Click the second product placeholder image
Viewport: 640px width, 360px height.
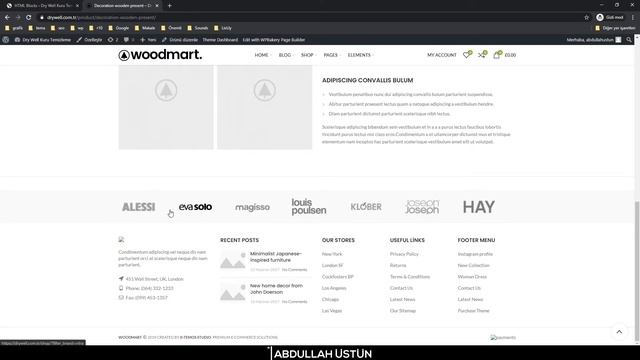tap(264, 107)
